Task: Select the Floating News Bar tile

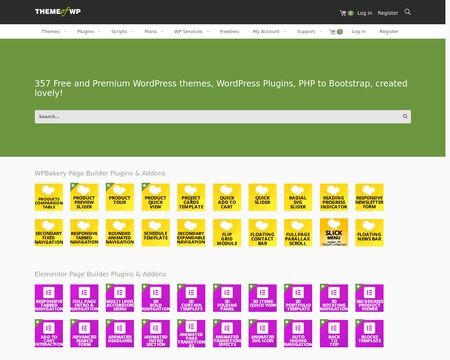Action: (x=369, y=233)
